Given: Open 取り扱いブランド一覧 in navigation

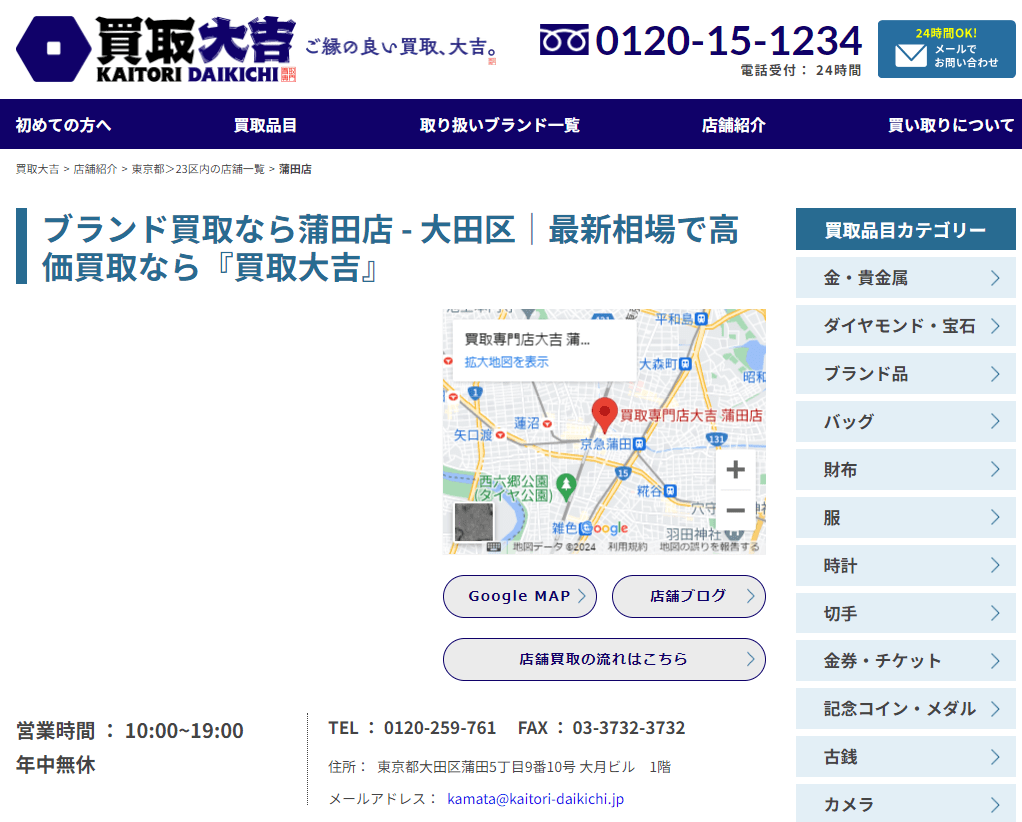Looking at the screenshot, I should click(x=499, y=125).
